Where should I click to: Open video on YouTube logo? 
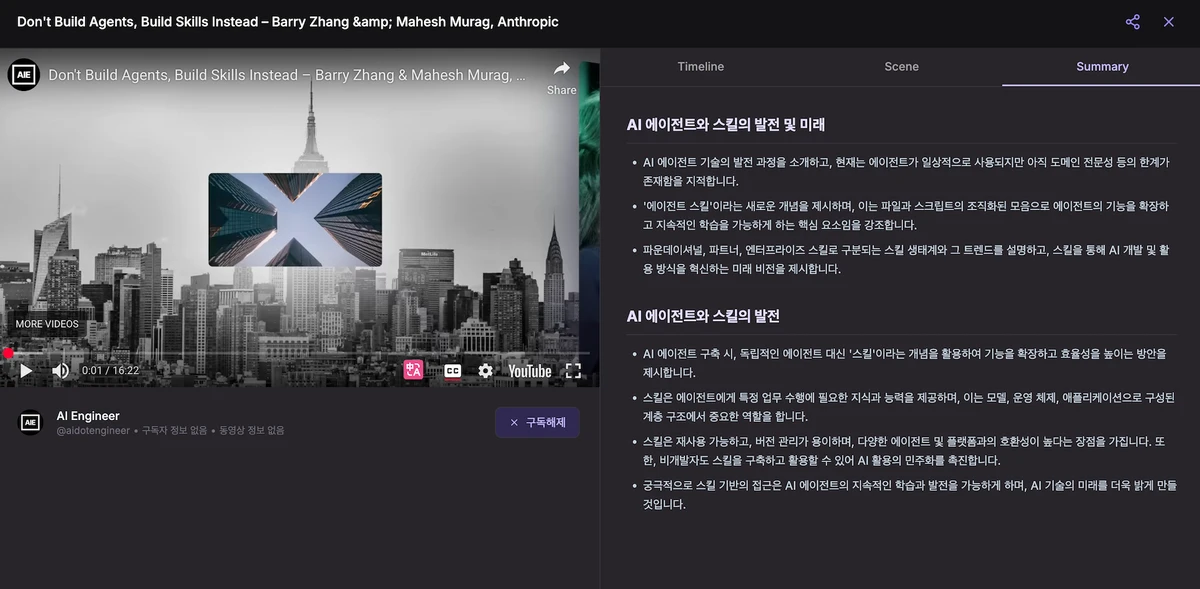(530, 371)
